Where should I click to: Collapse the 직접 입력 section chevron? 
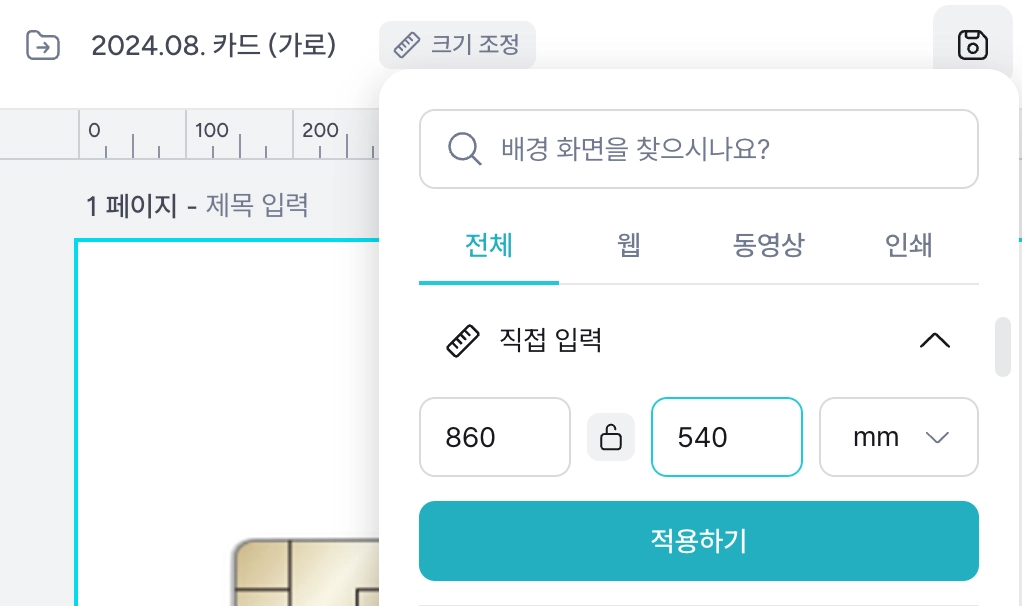click(934, 341)
